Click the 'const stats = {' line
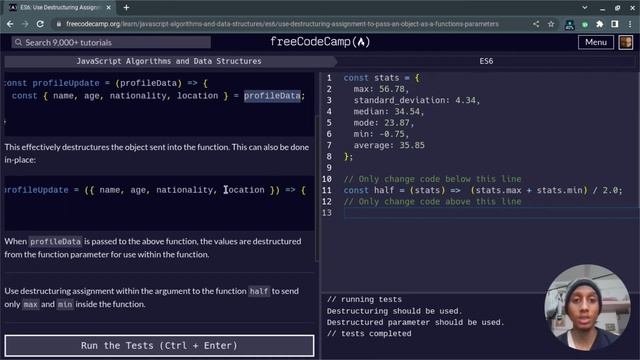The height and width of the screenshot is (360, 640). point(381,78)
